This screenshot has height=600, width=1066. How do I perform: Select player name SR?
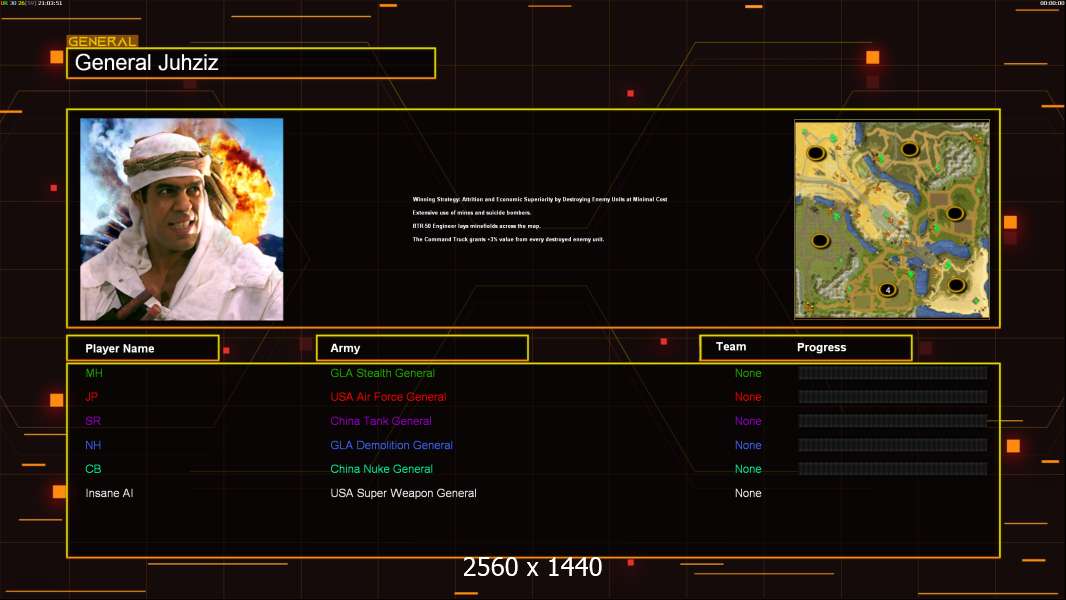(93, 421)
